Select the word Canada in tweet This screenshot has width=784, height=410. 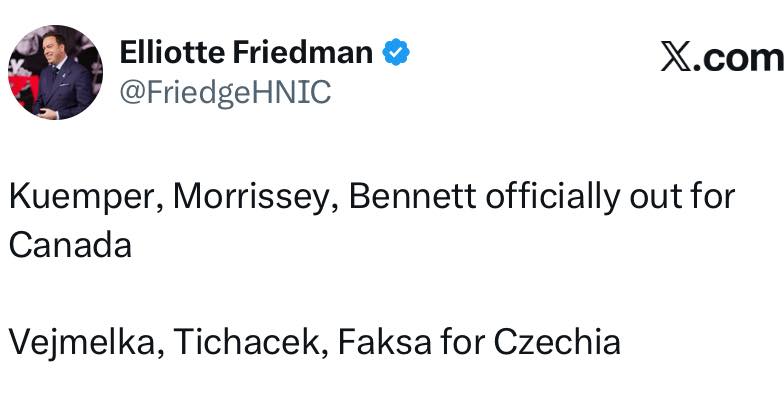point(70,246)
